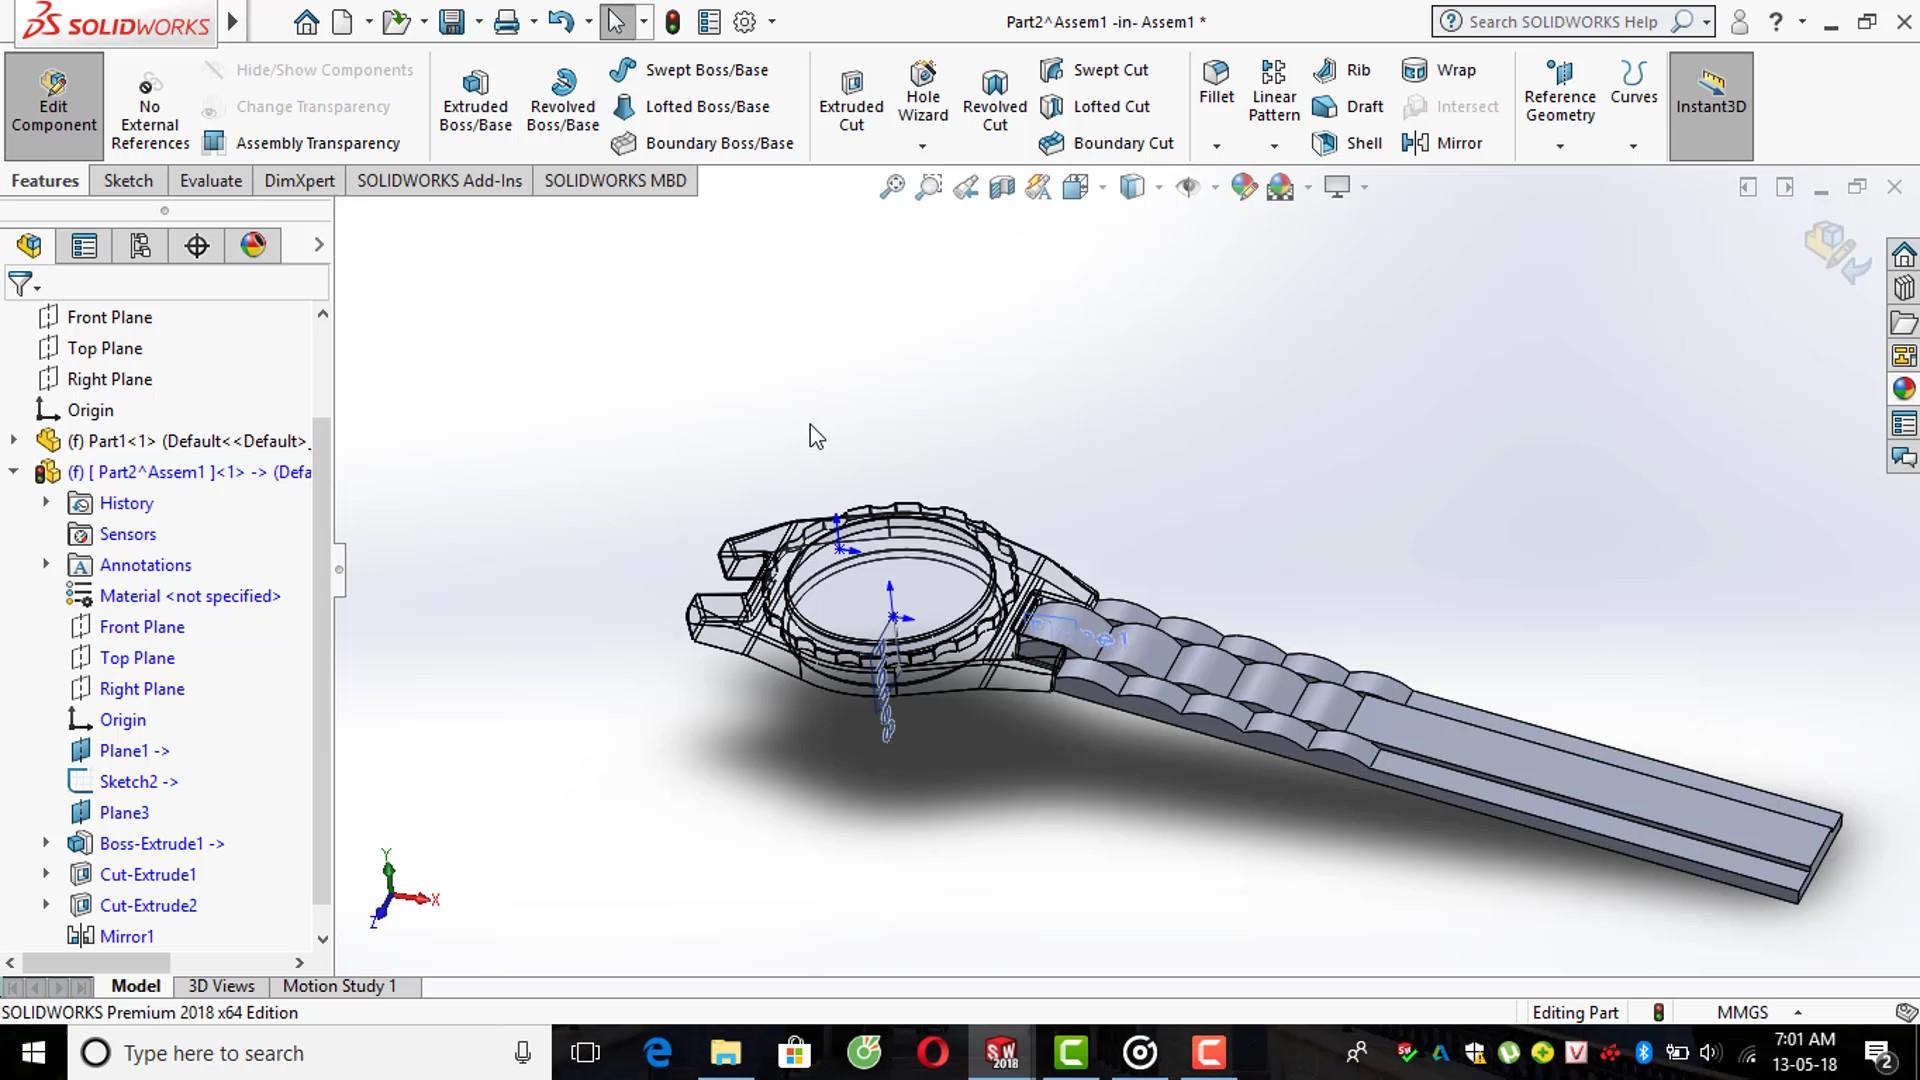Switch to the Sketch tab
The width and height of the screenshot is (1920, 1080).
pyautogui.click(x=128, y=181)
